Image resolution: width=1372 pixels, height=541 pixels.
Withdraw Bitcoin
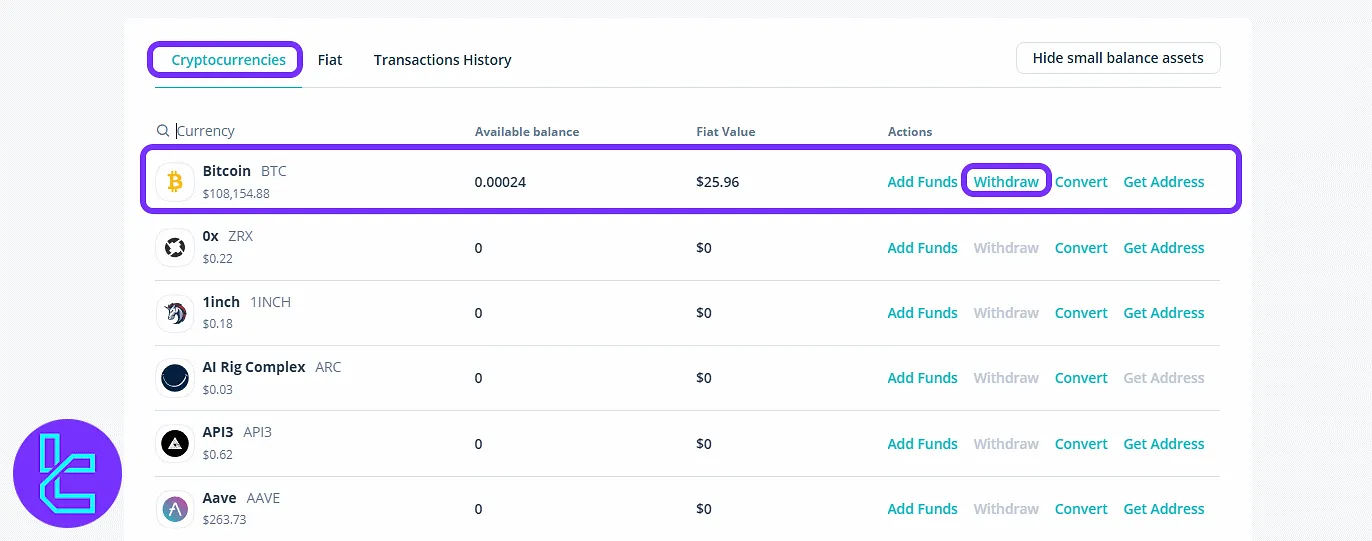[1006, 182]
